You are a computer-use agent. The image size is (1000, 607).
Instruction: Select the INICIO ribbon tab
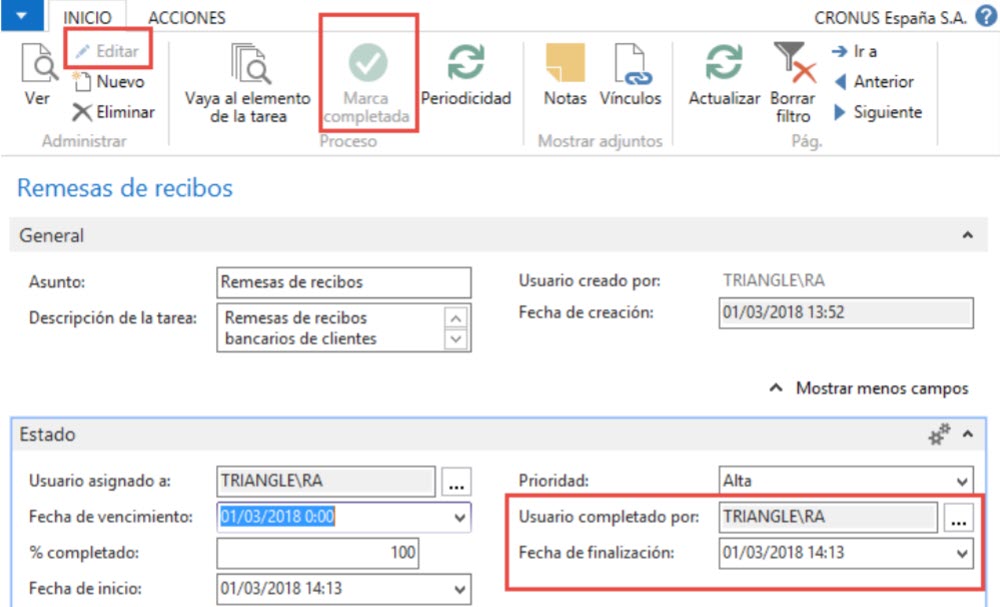[x=88, y=17]
